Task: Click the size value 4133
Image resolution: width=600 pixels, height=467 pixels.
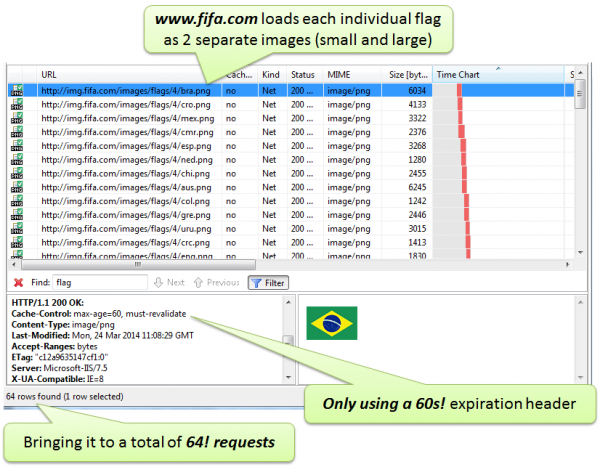Action: coord(417,105)
